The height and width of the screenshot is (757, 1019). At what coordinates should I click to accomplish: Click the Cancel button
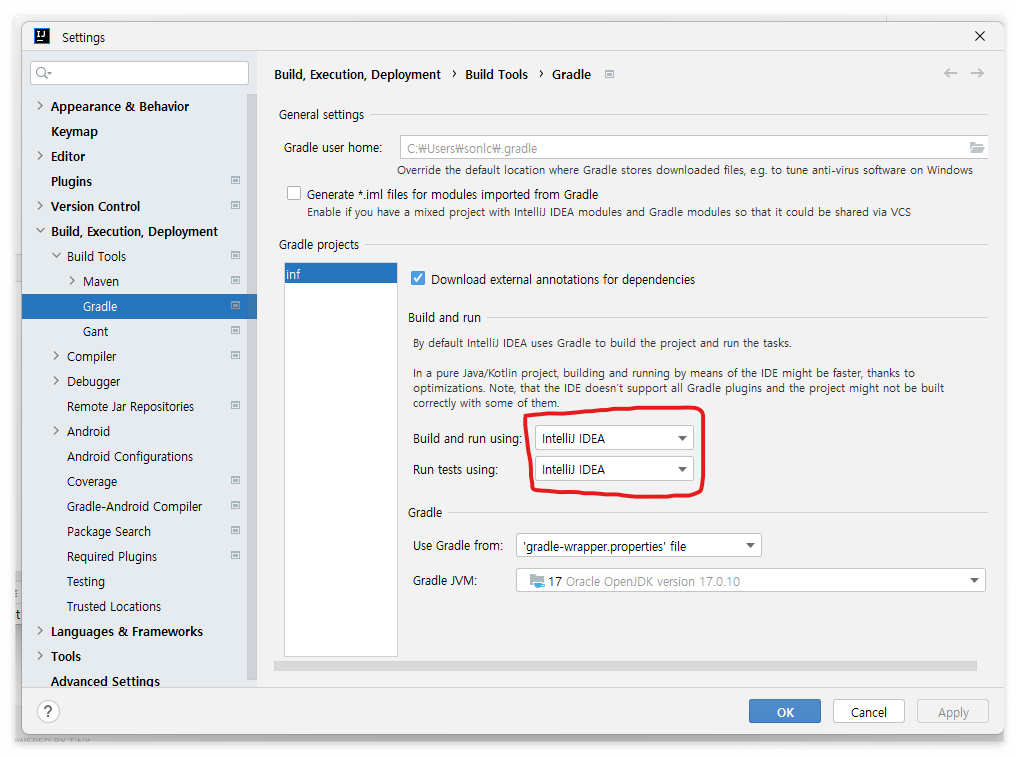(x=868, y=712)
